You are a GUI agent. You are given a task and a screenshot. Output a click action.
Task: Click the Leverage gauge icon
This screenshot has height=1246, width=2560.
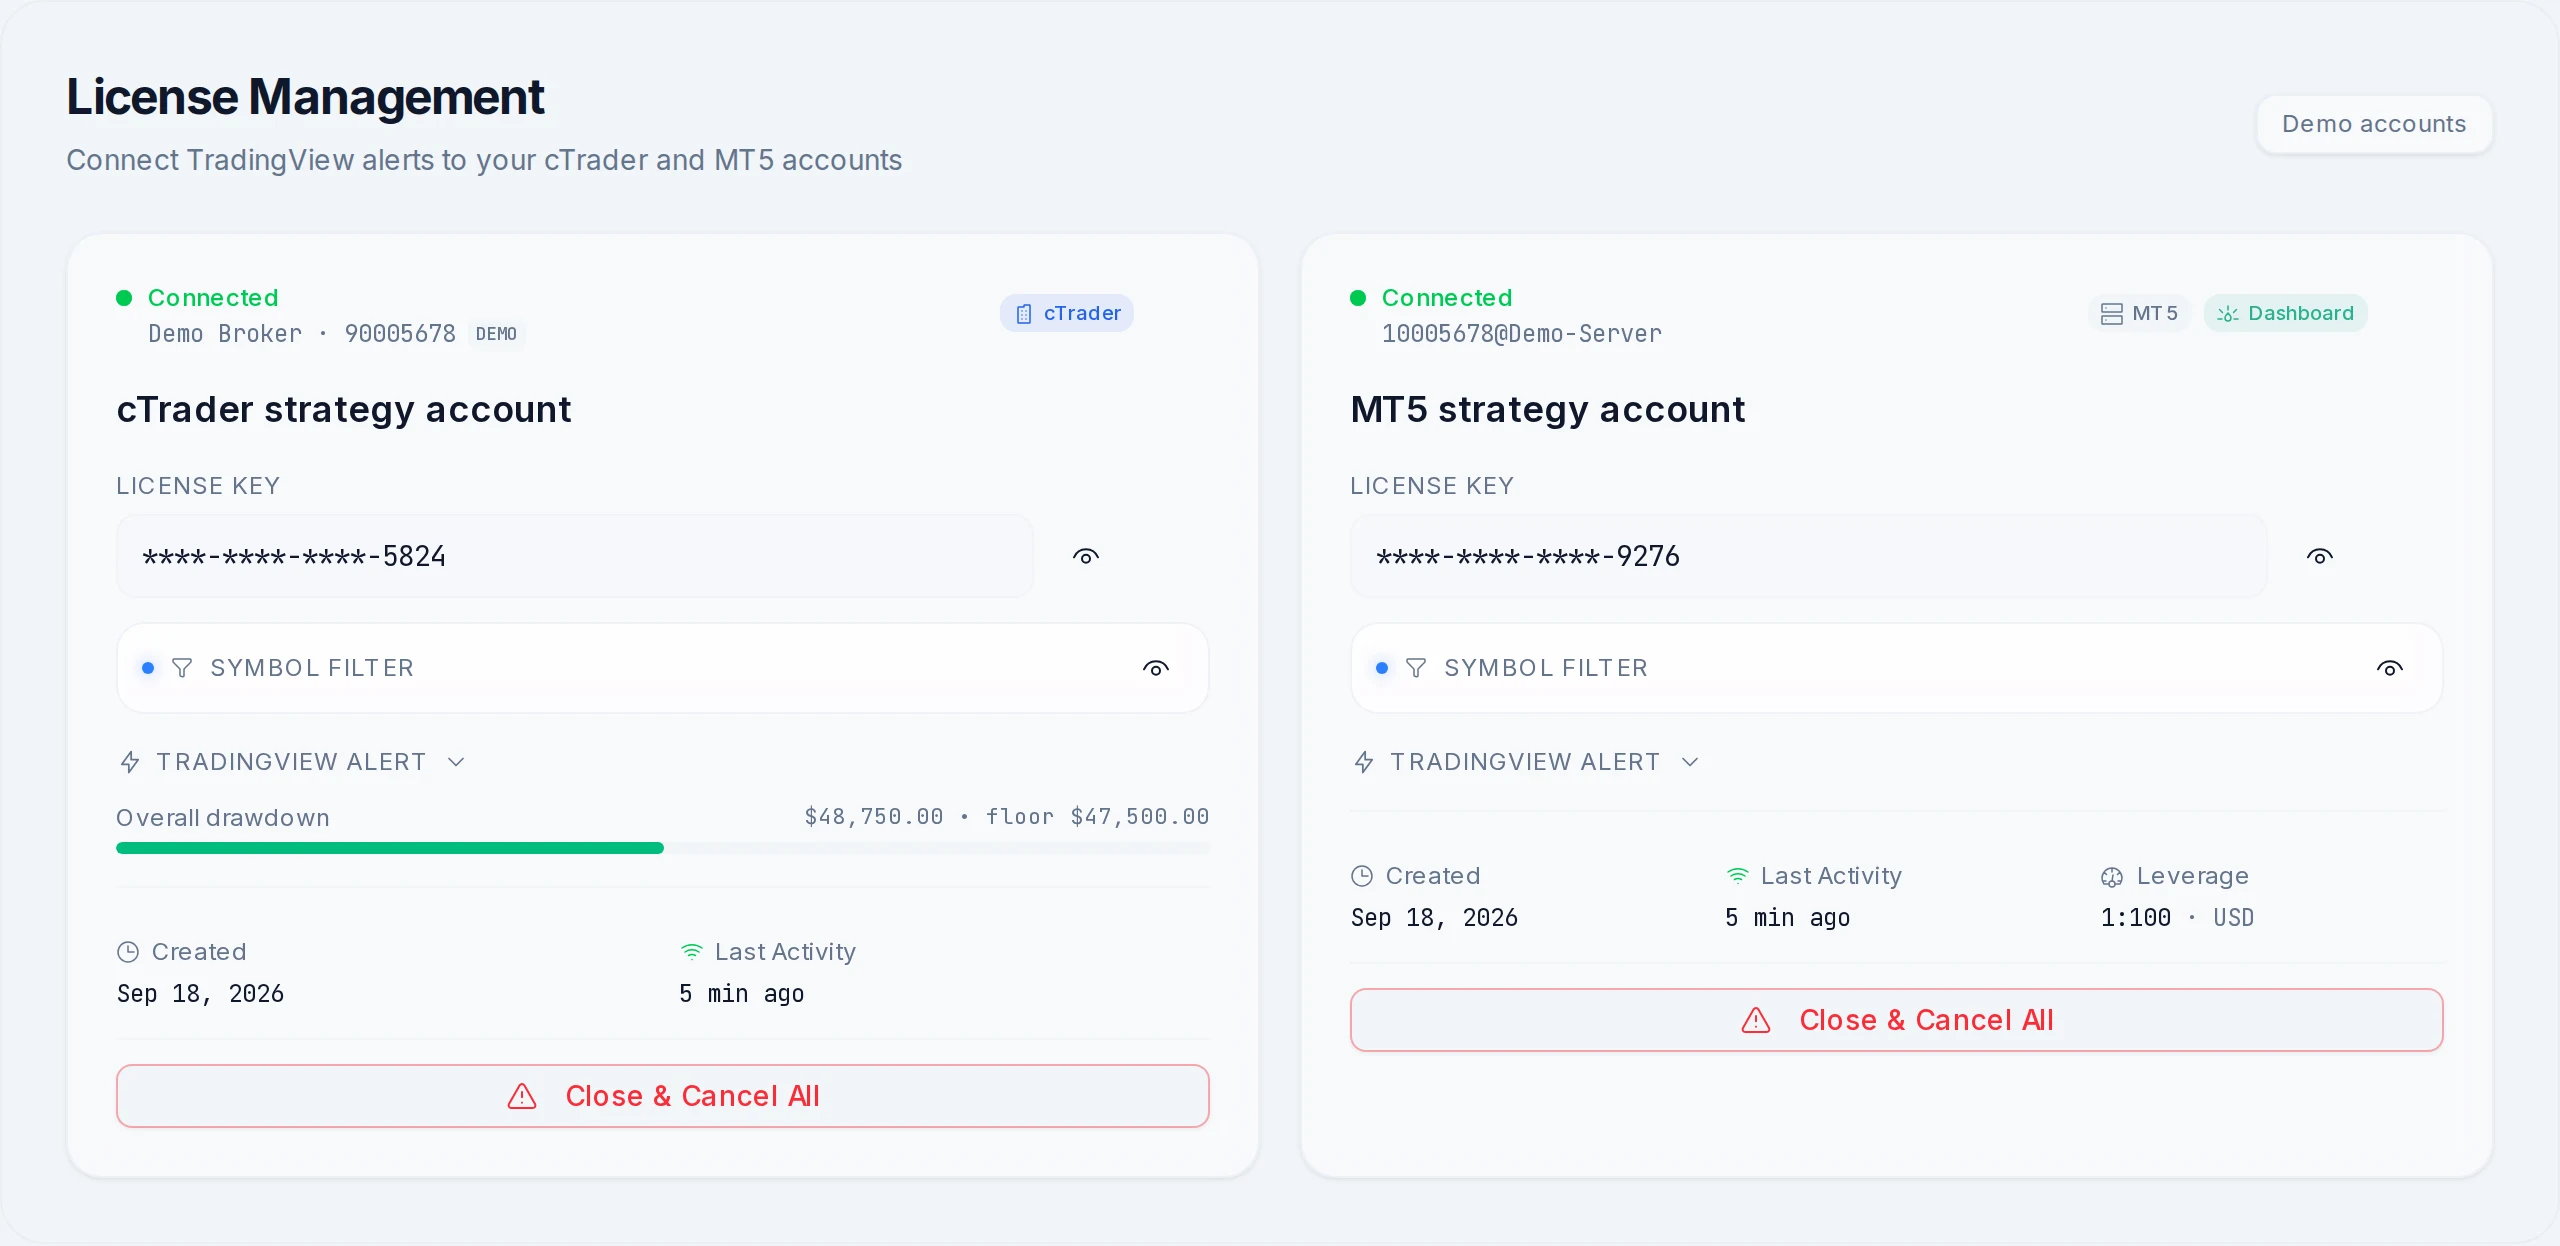(2112, 877)
